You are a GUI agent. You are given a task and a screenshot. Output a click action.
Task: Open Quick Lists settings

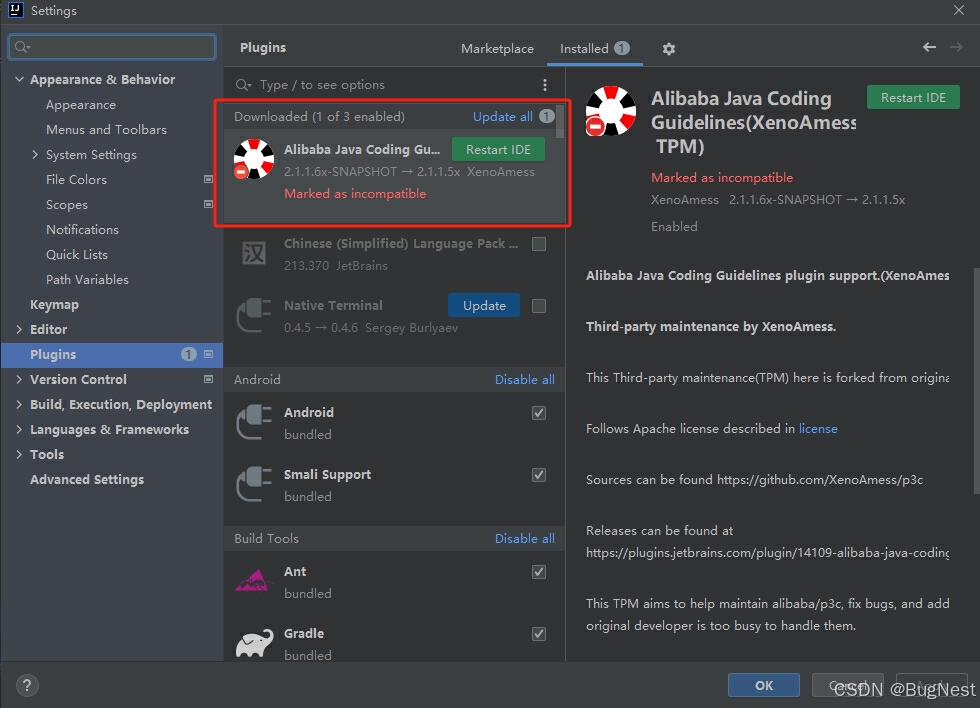(76, 254)
